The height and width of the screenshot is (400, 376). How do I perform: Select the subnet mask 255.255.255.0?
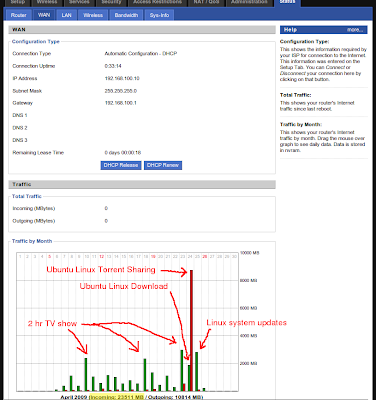point(121,91)
